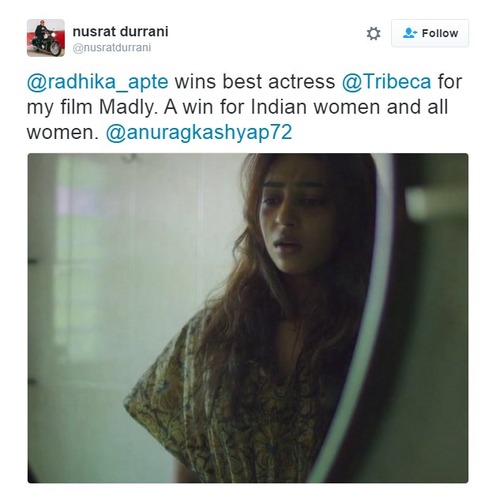The height and width of the screenshot is (492, 500).
Task: Click the word 'Follow' on the button
Action: [x=440, y=33]
